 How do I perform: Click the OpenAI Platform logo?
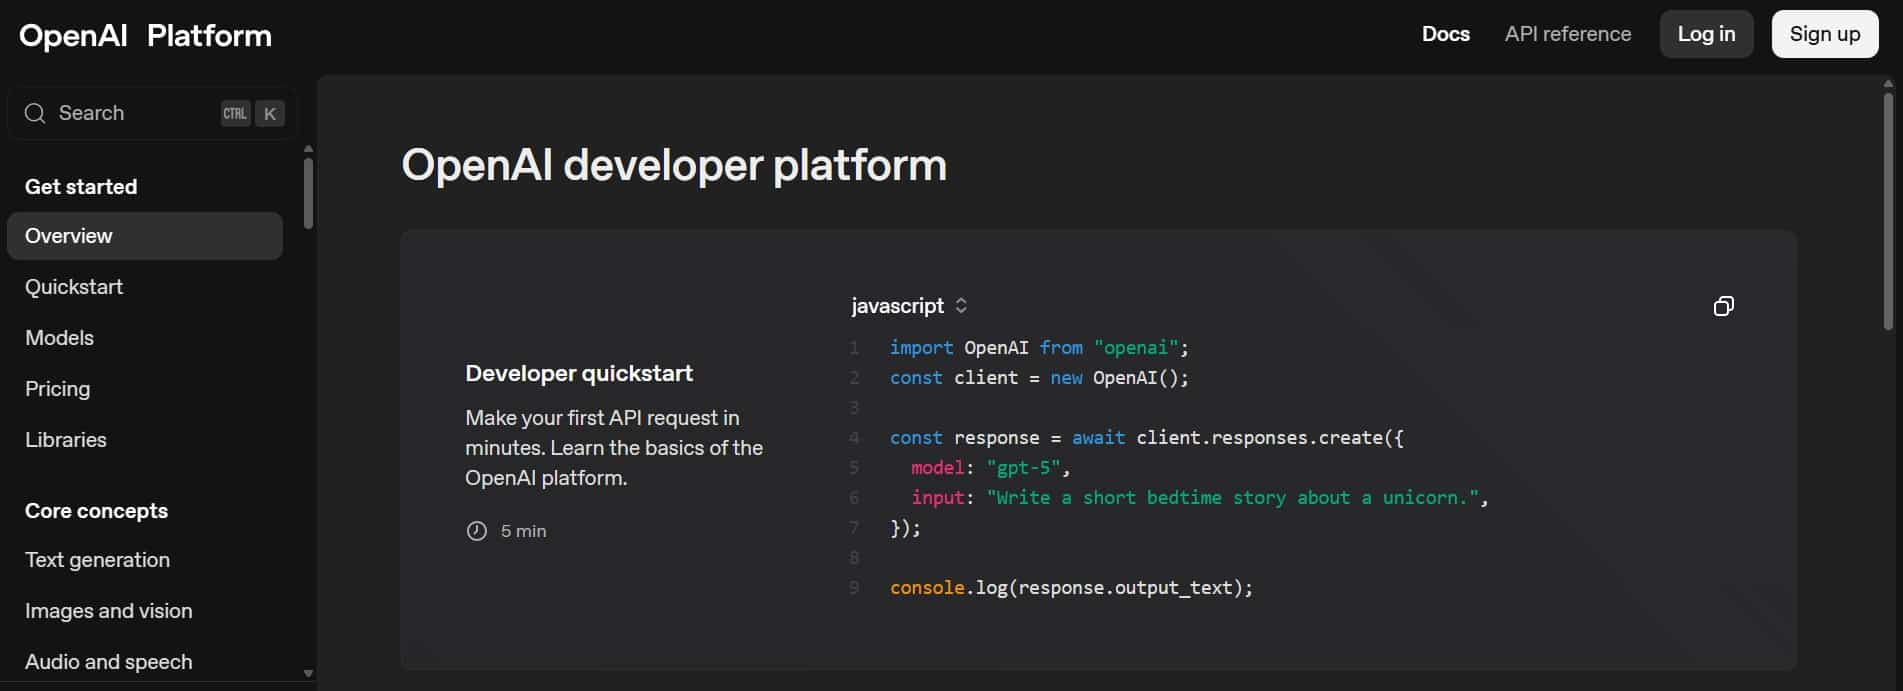145,36
